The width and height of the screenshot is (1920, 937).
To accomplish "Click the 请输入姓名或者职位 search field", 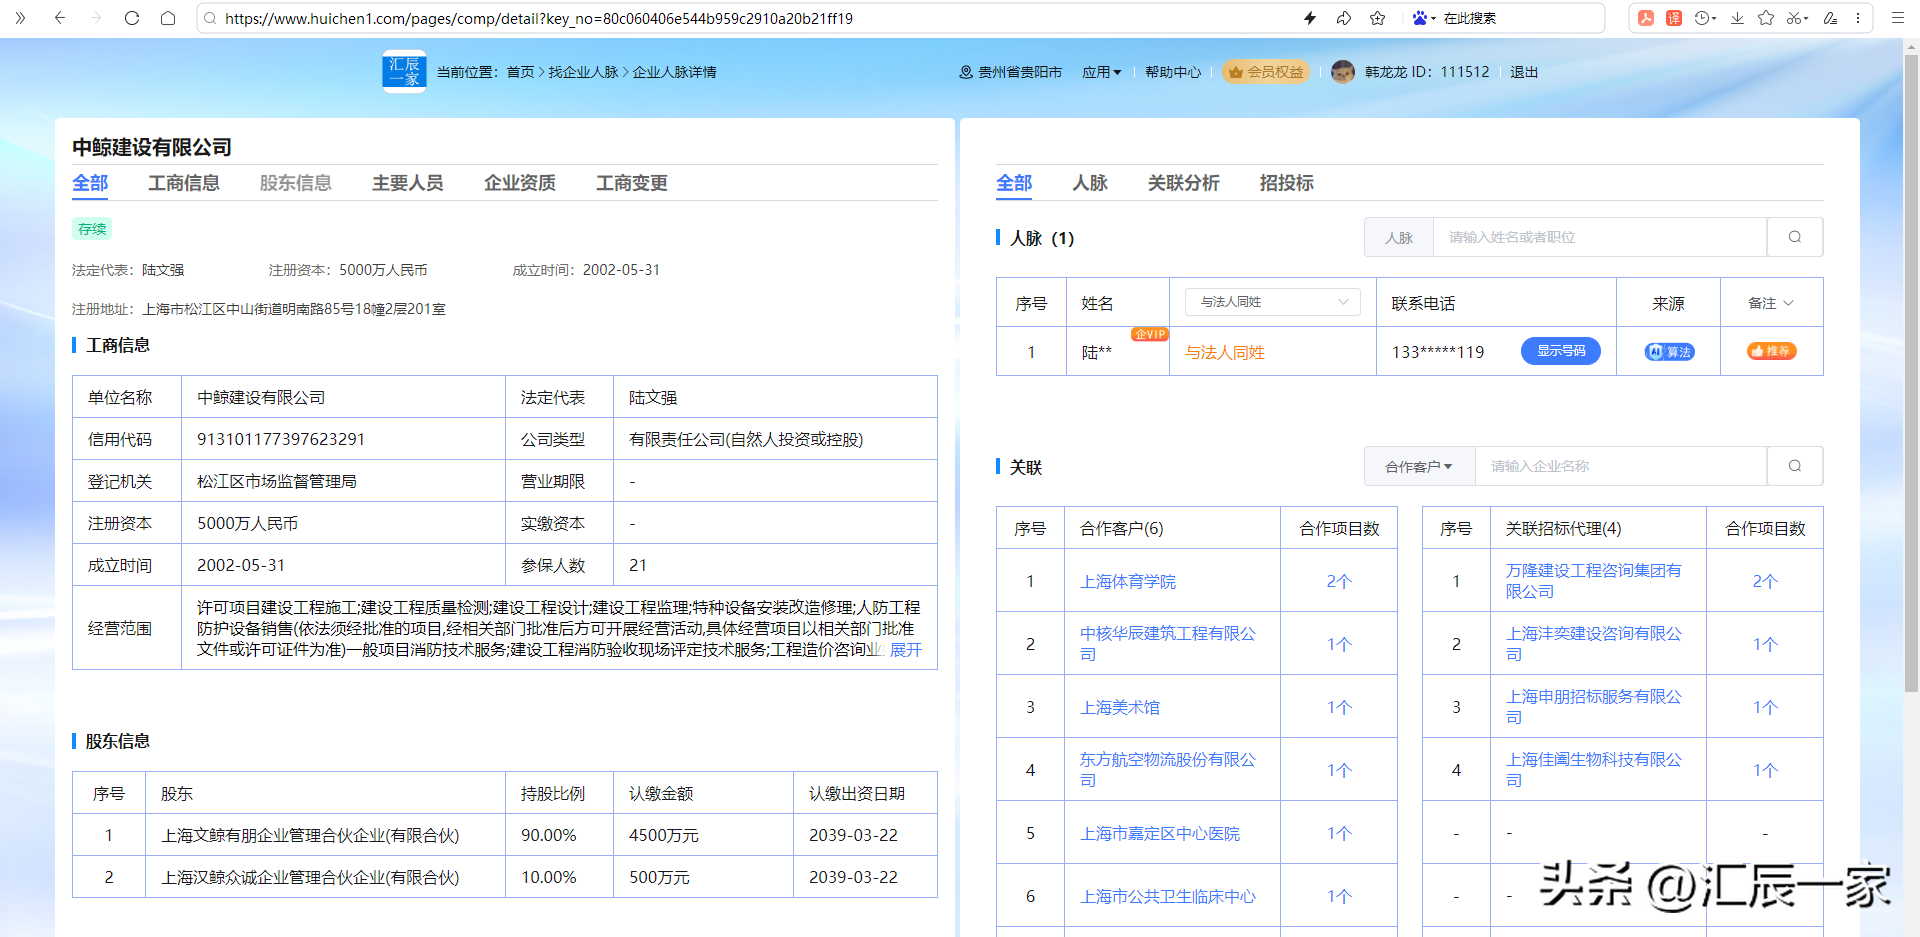I will (1598, 238).
